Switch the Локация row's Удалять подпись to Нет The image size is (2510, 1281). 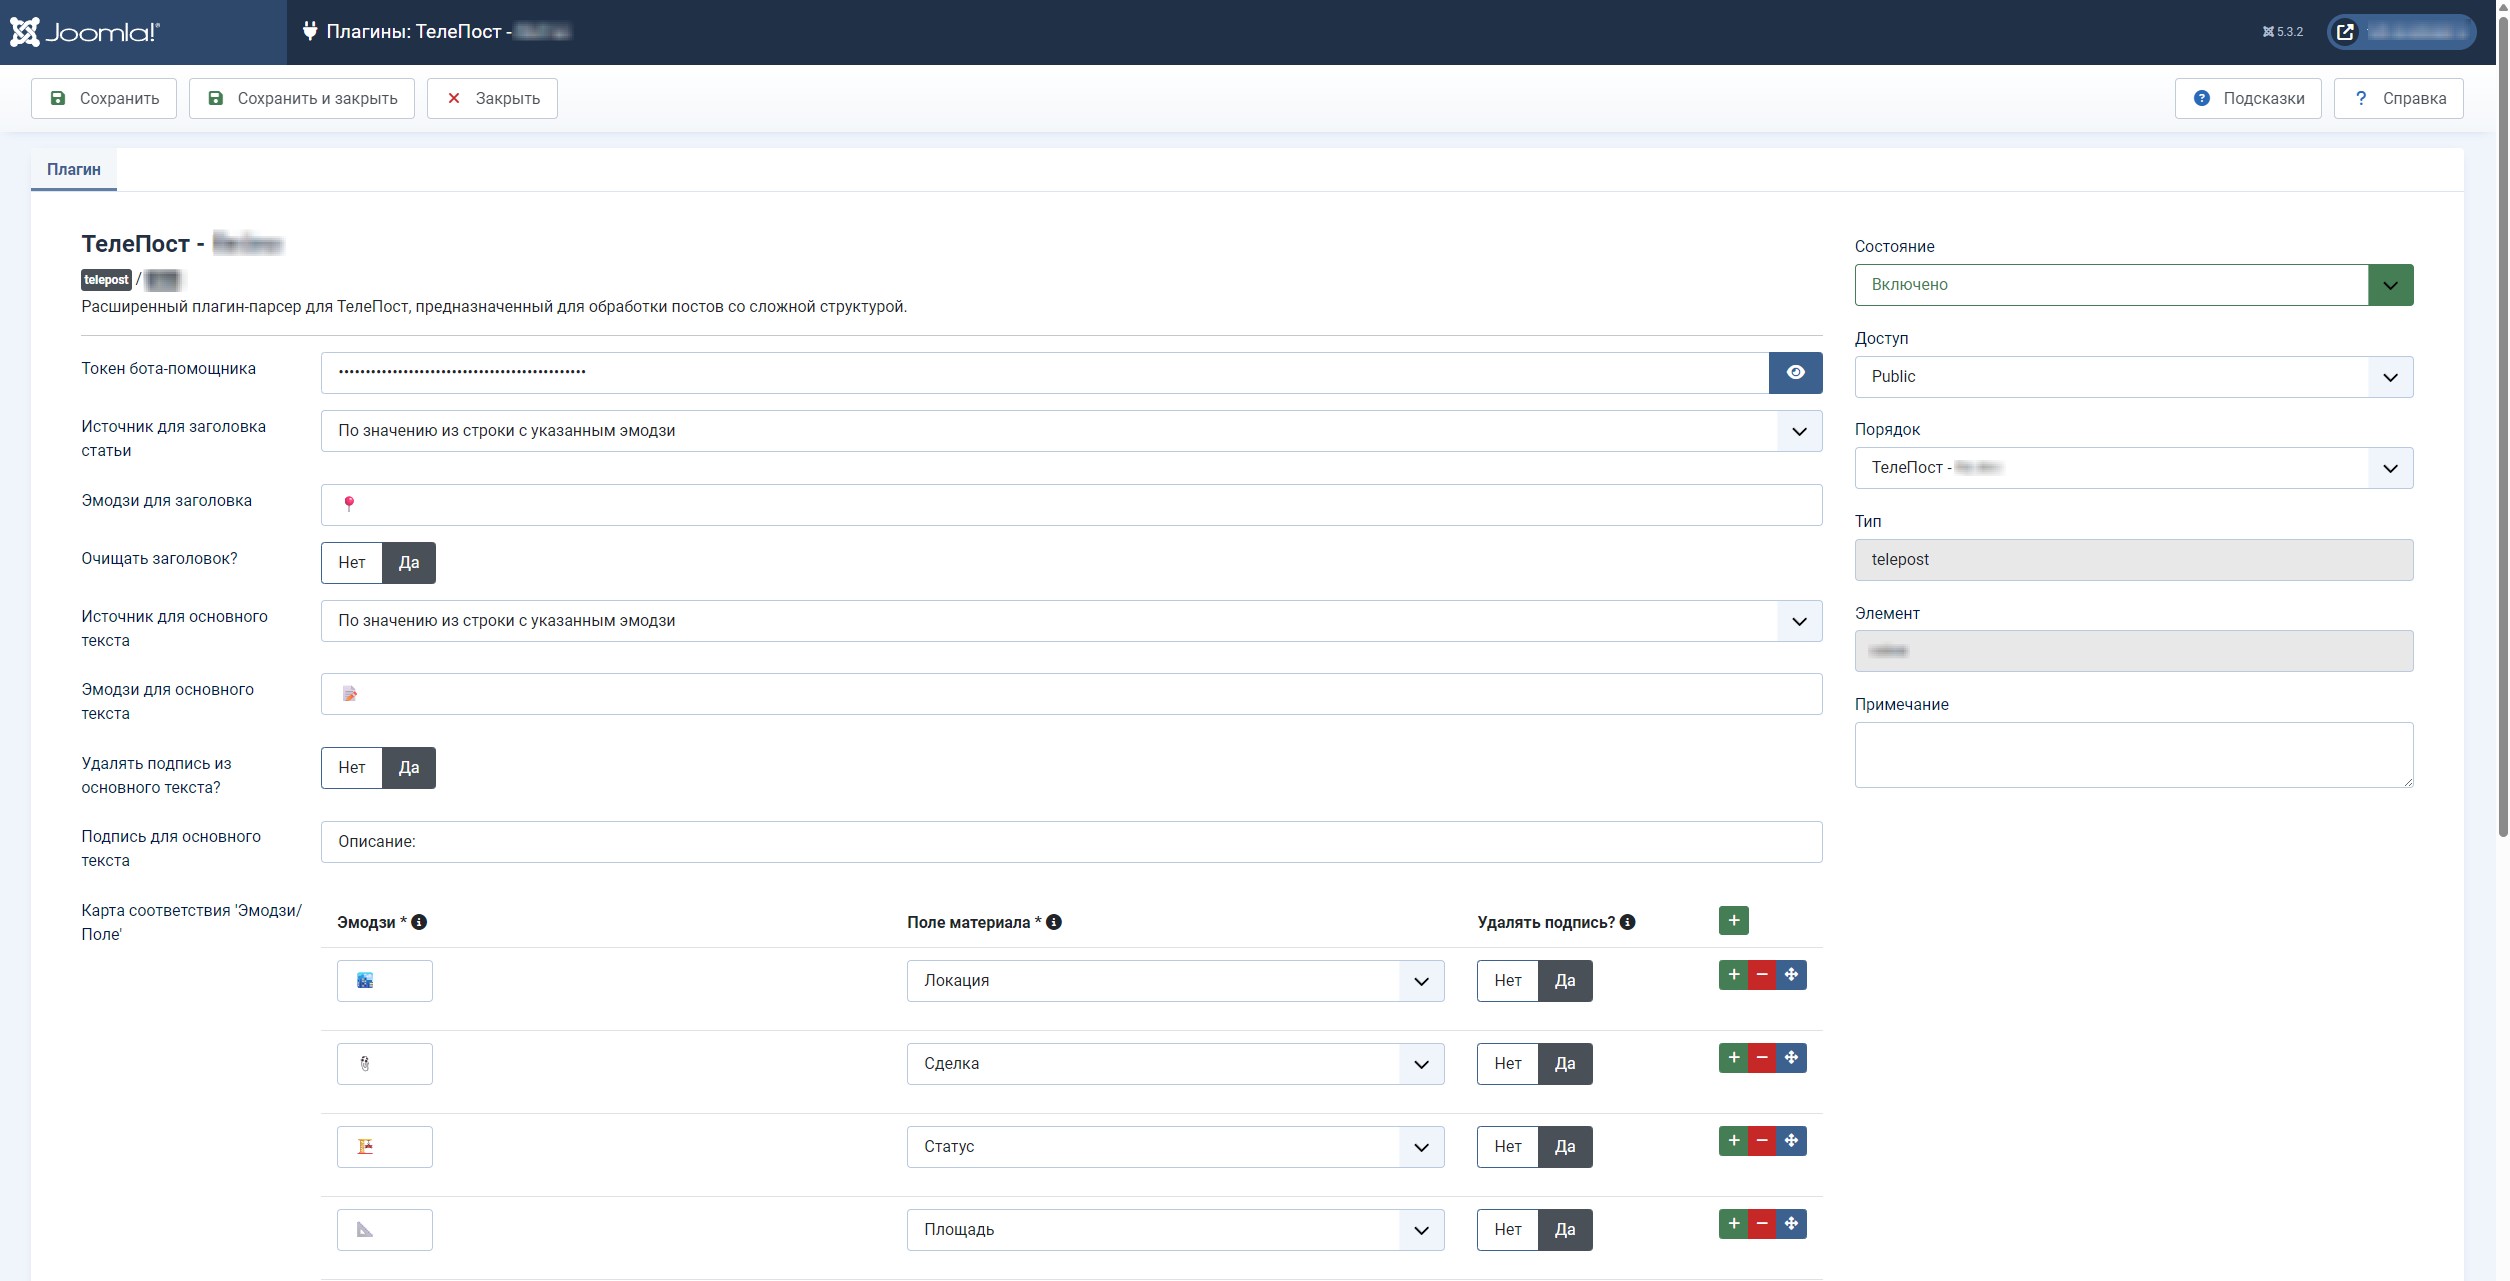pos(1507,981)
